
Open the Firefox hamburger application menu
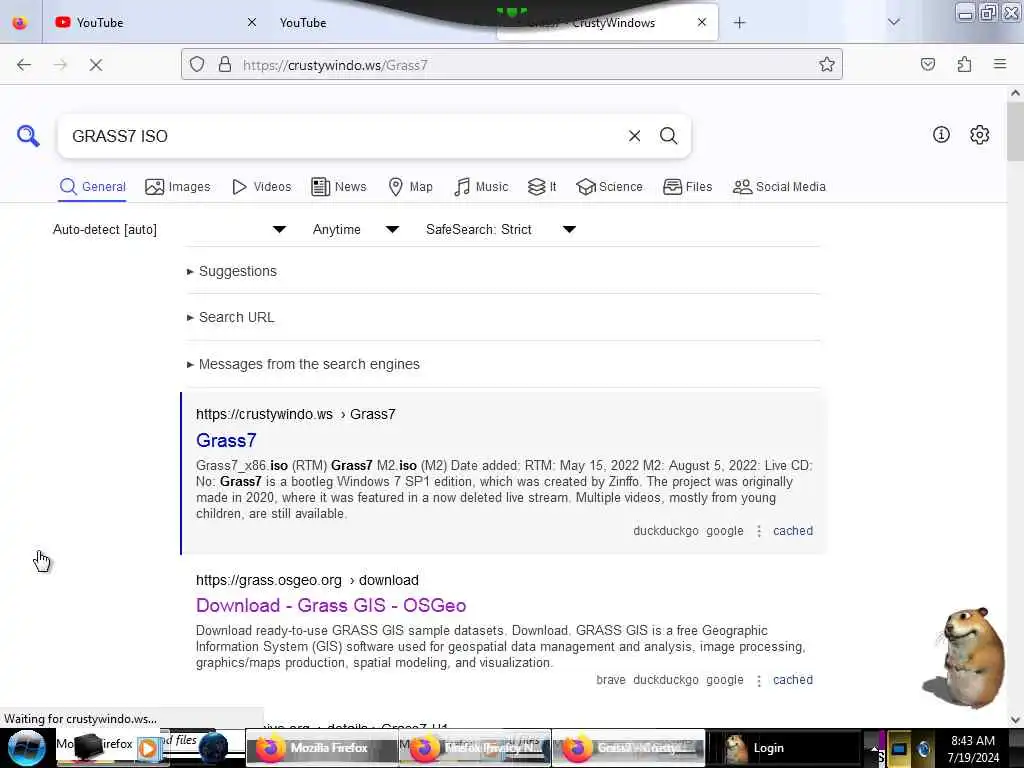tap(1000, 64)
